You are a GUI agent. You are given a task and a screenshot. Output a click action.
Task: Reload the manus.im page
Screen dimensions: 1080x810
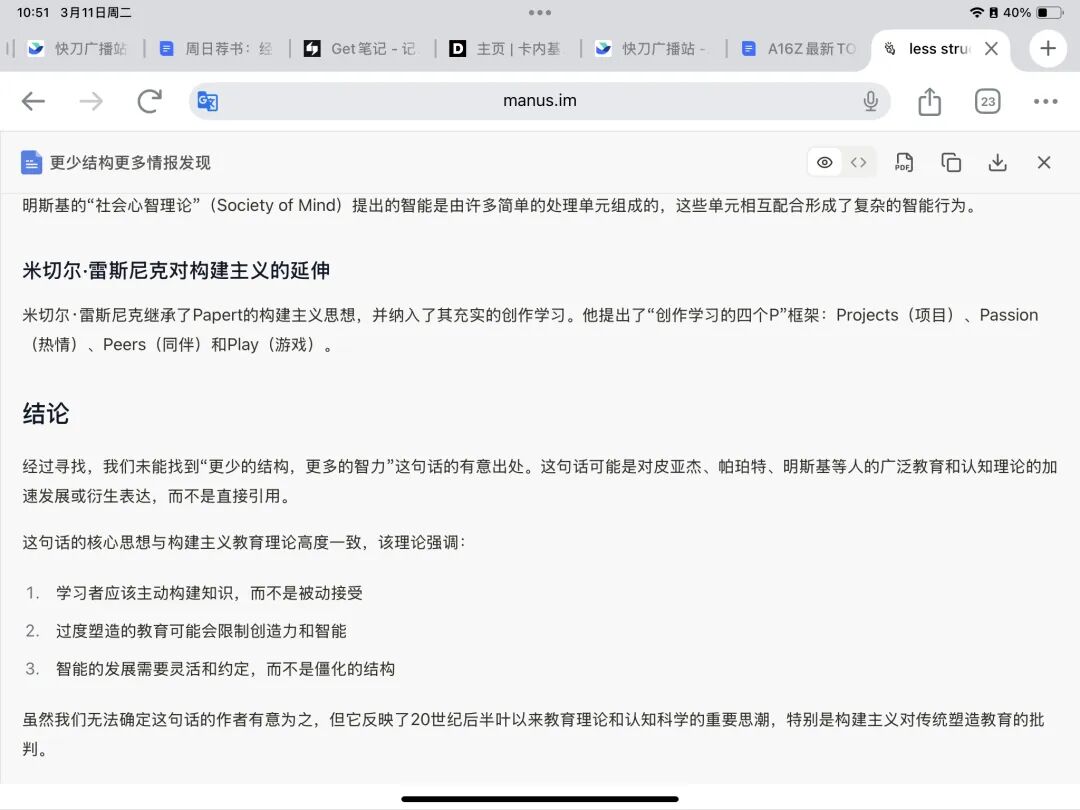coord(149,101)
